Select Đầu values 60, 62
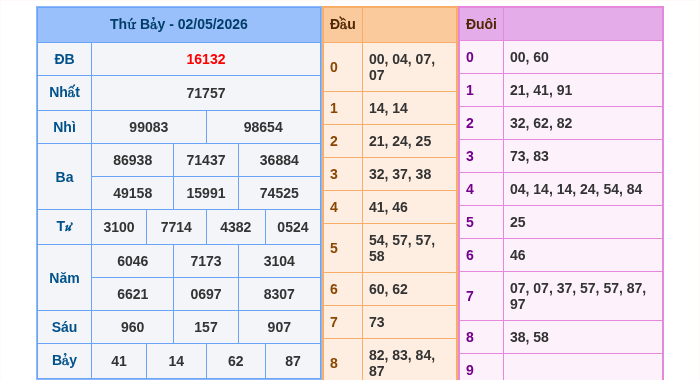The image size is (700, 380). click(x=388, y=289)
